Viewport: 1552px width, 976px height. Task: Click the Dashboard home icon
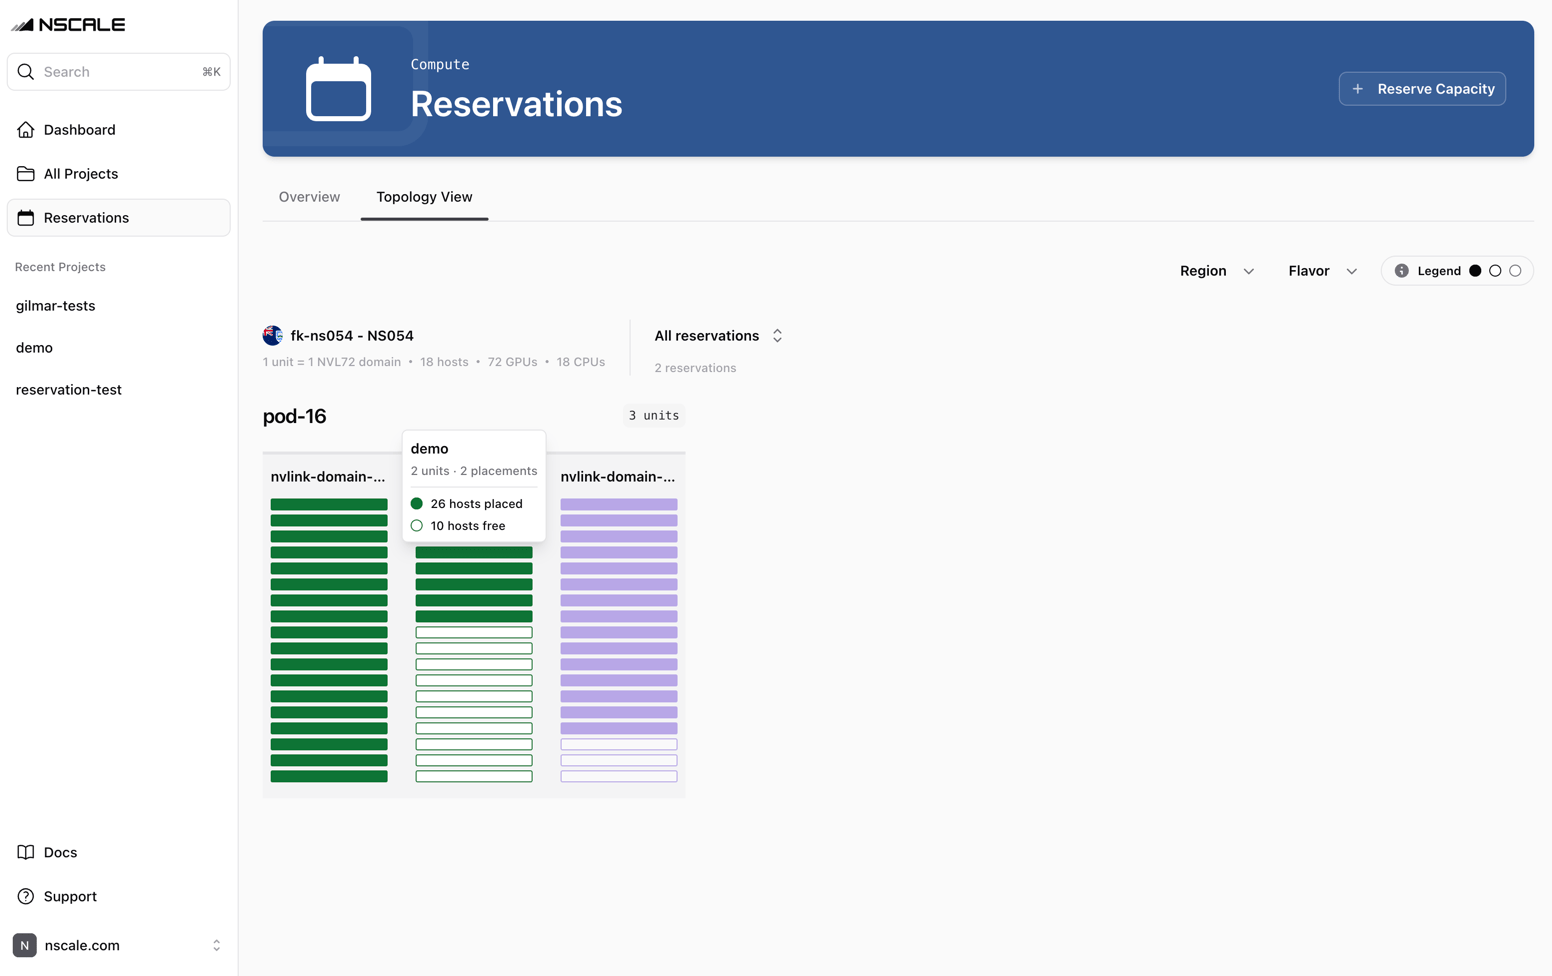click(26, 130)
